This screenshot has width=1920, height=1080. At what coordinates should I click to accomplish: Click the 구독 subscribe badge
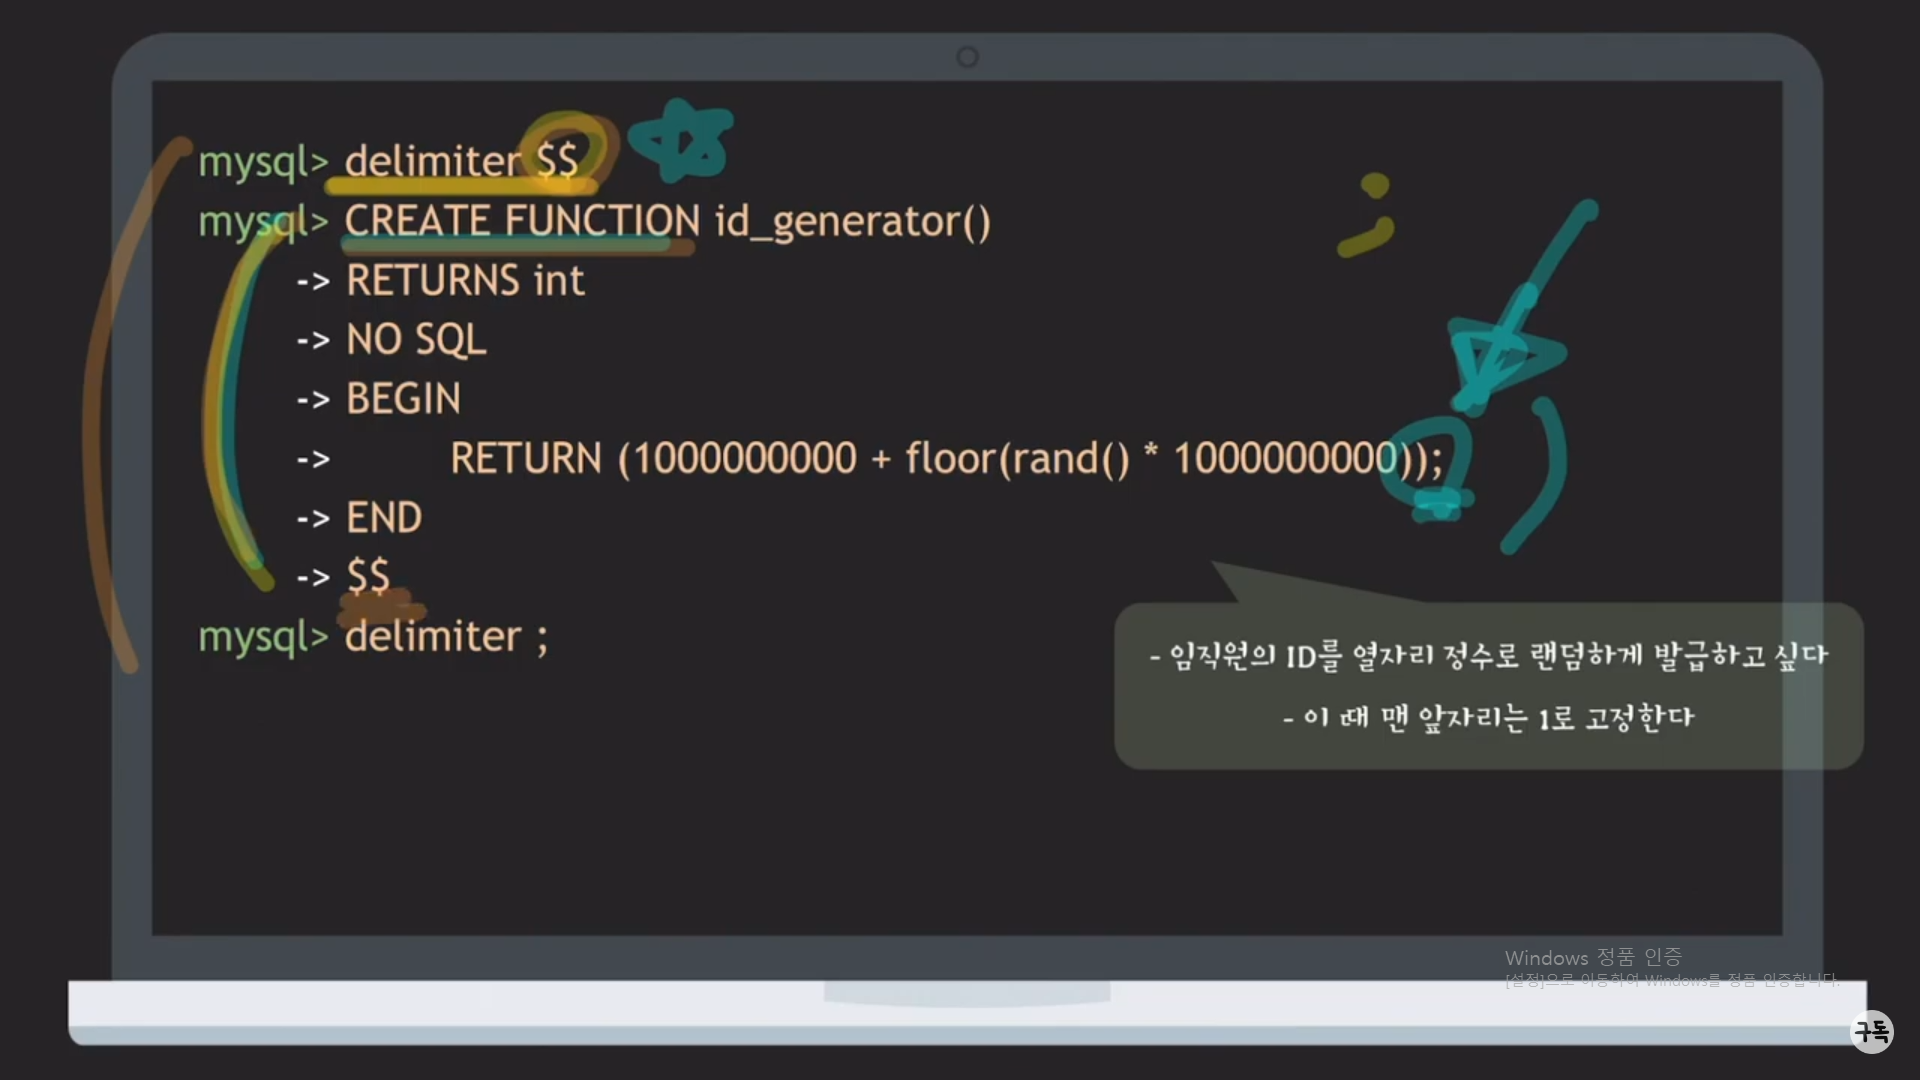click(x=1871, y=1031)
